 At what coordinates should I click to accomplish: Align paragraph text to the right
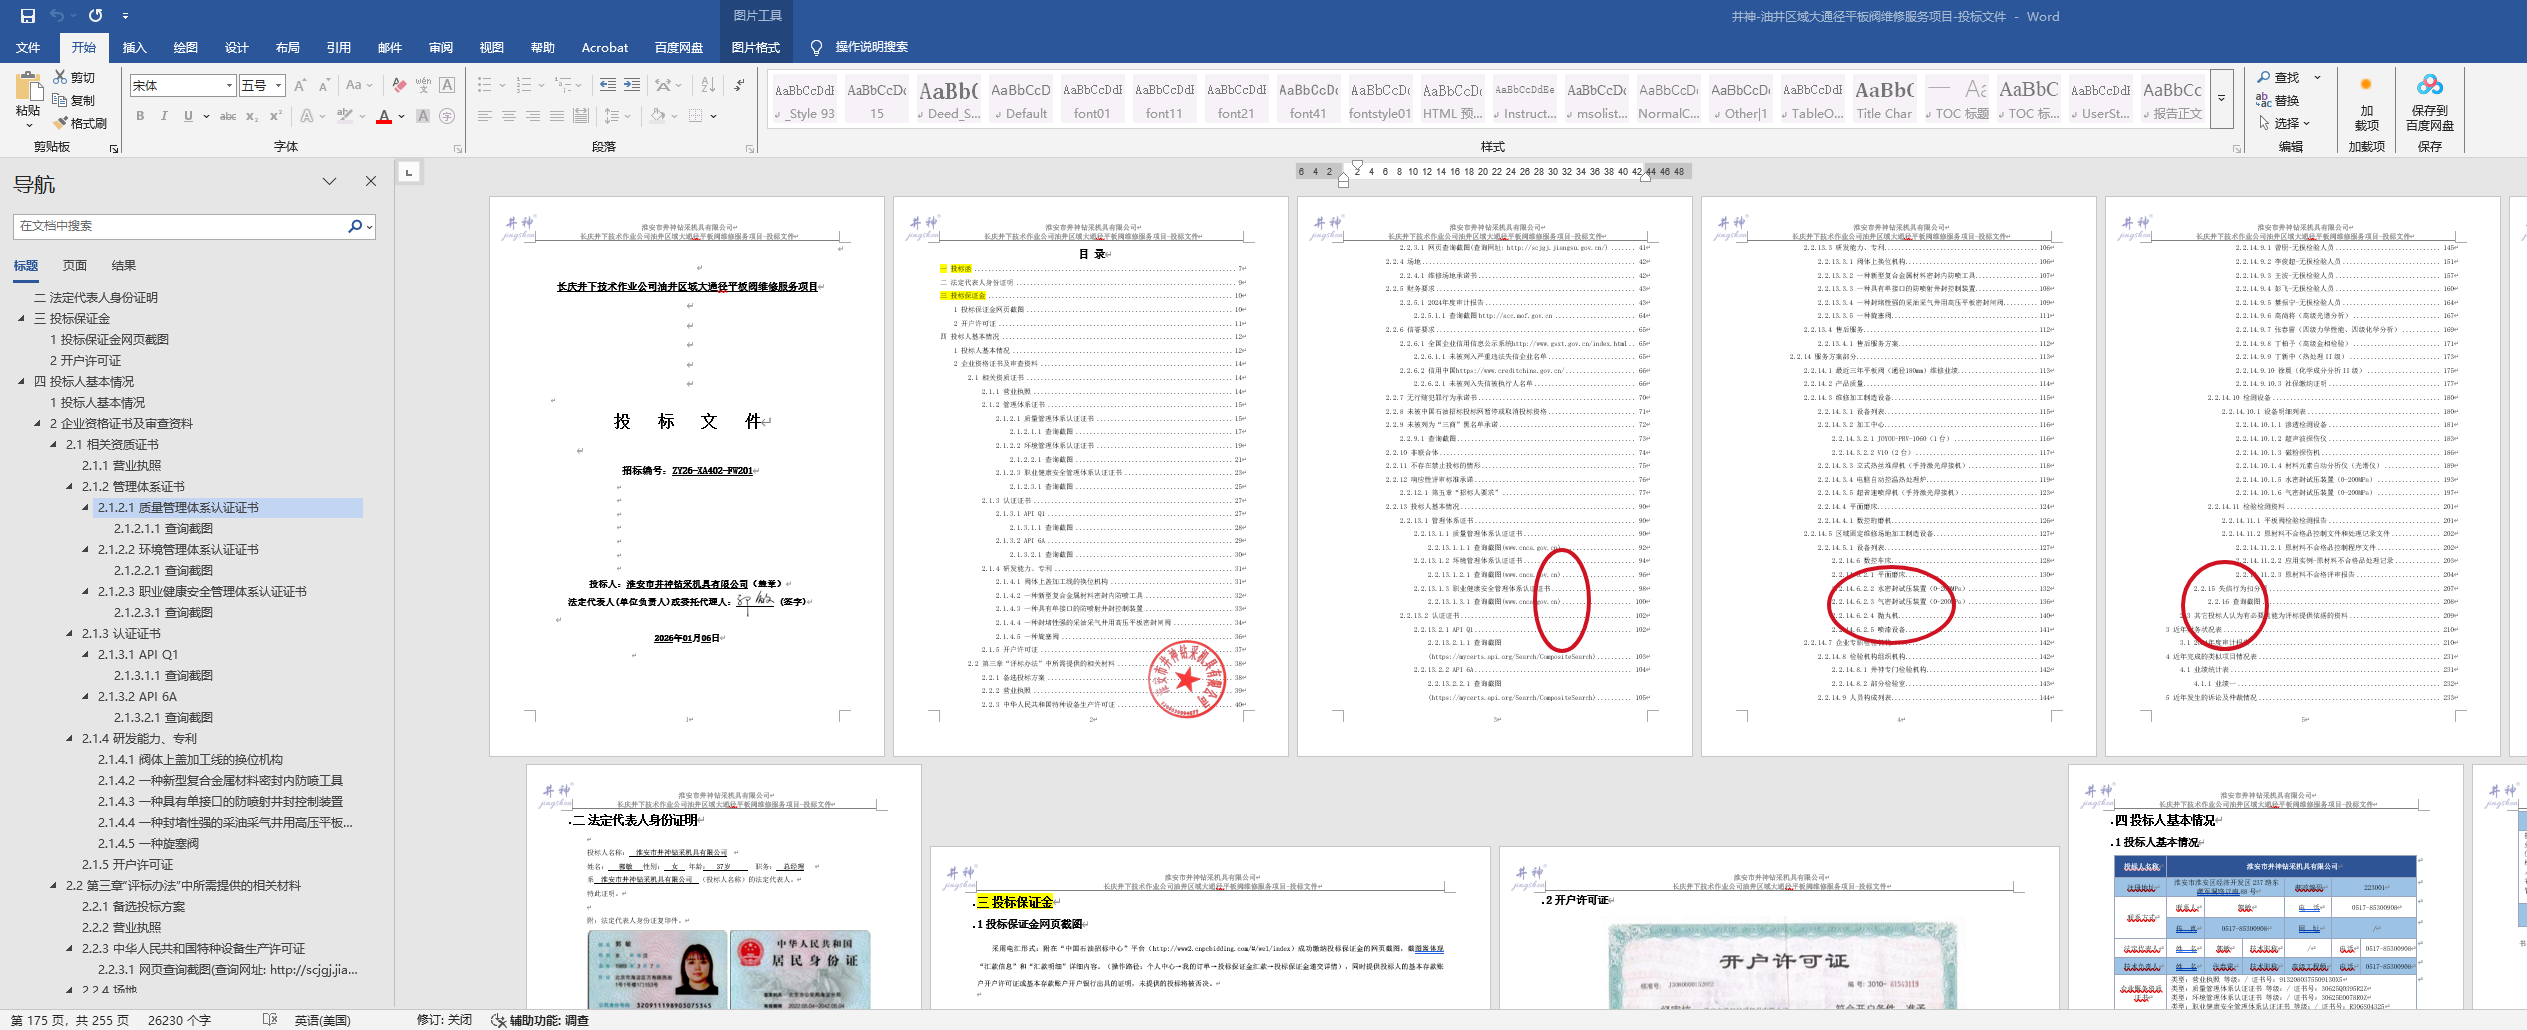[533, 116]
